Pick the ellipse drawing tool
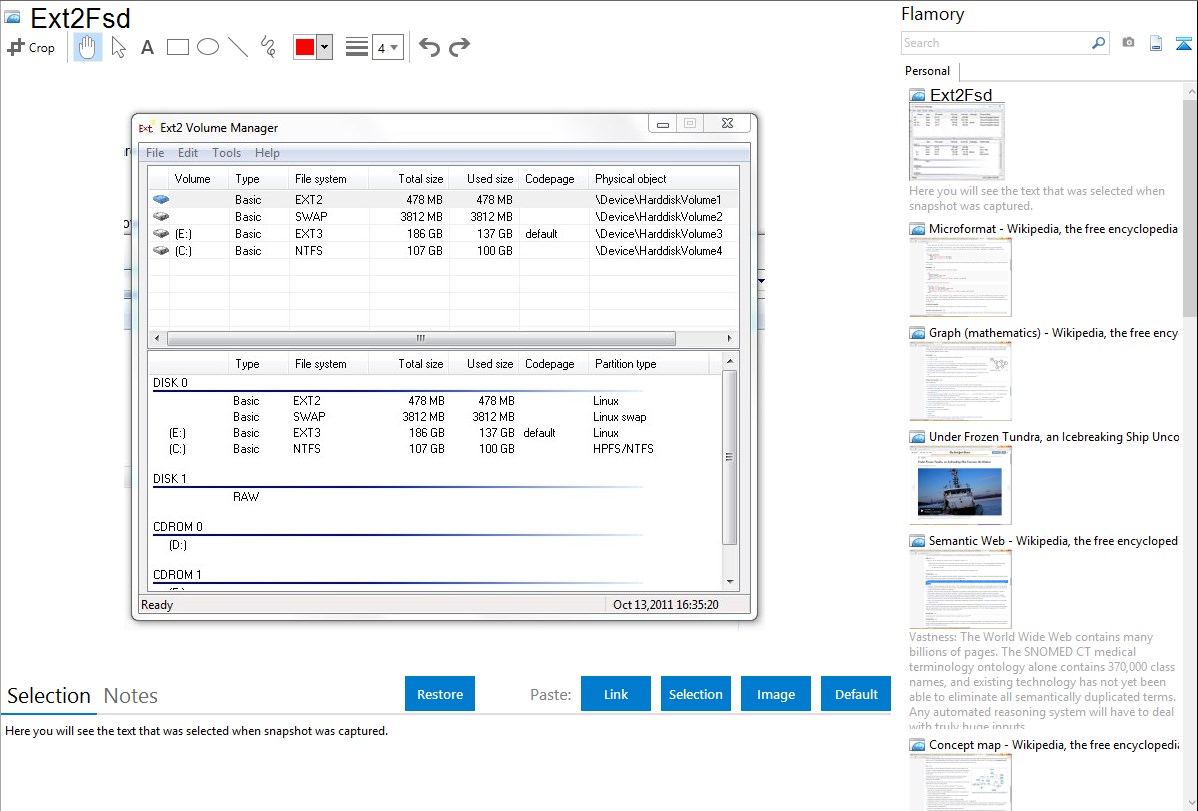1198x811 pixels. pyautogui.click(x=208, y=47)
